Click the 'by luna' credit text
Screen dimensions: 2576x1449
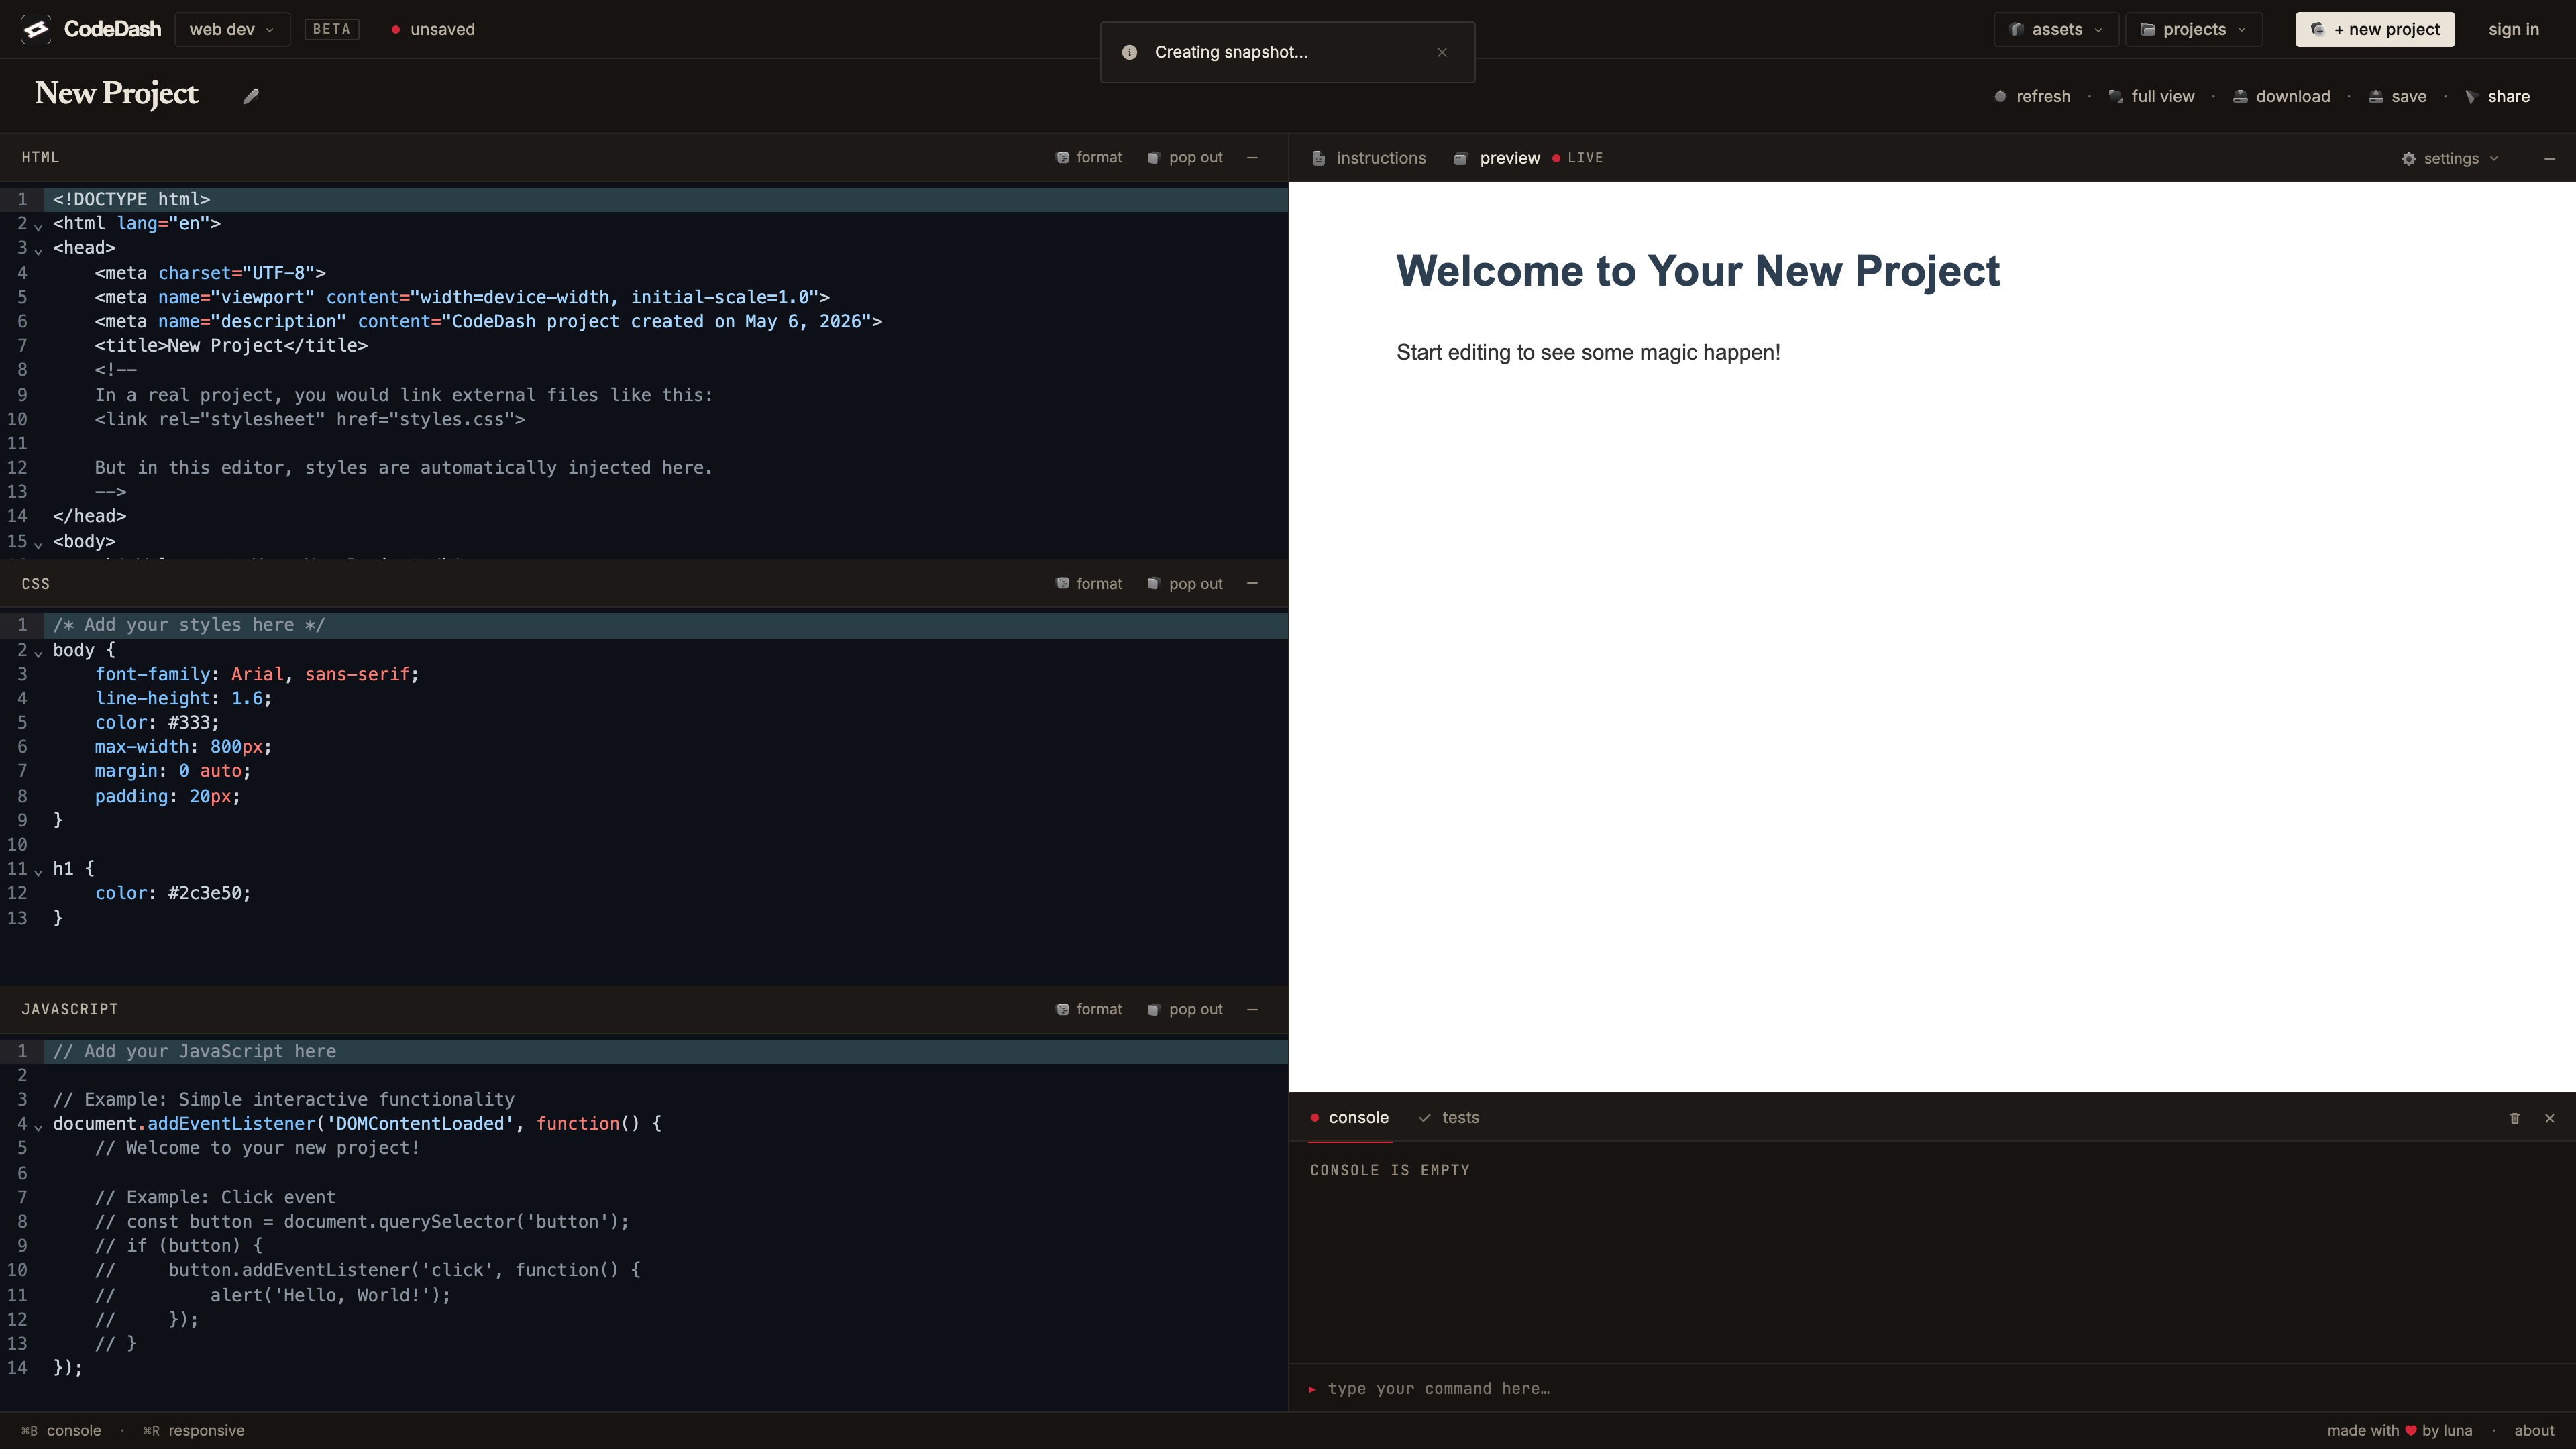pos(2447,1430)
